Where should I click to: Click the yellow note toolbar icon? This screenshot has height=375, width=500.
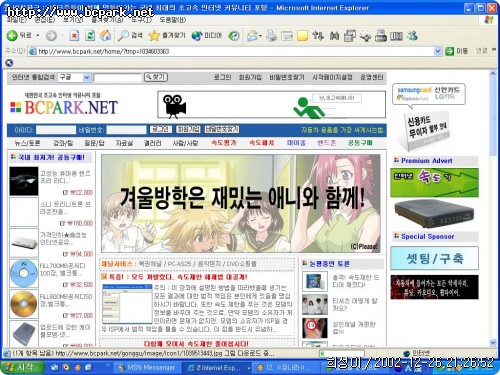click(302, 36)
